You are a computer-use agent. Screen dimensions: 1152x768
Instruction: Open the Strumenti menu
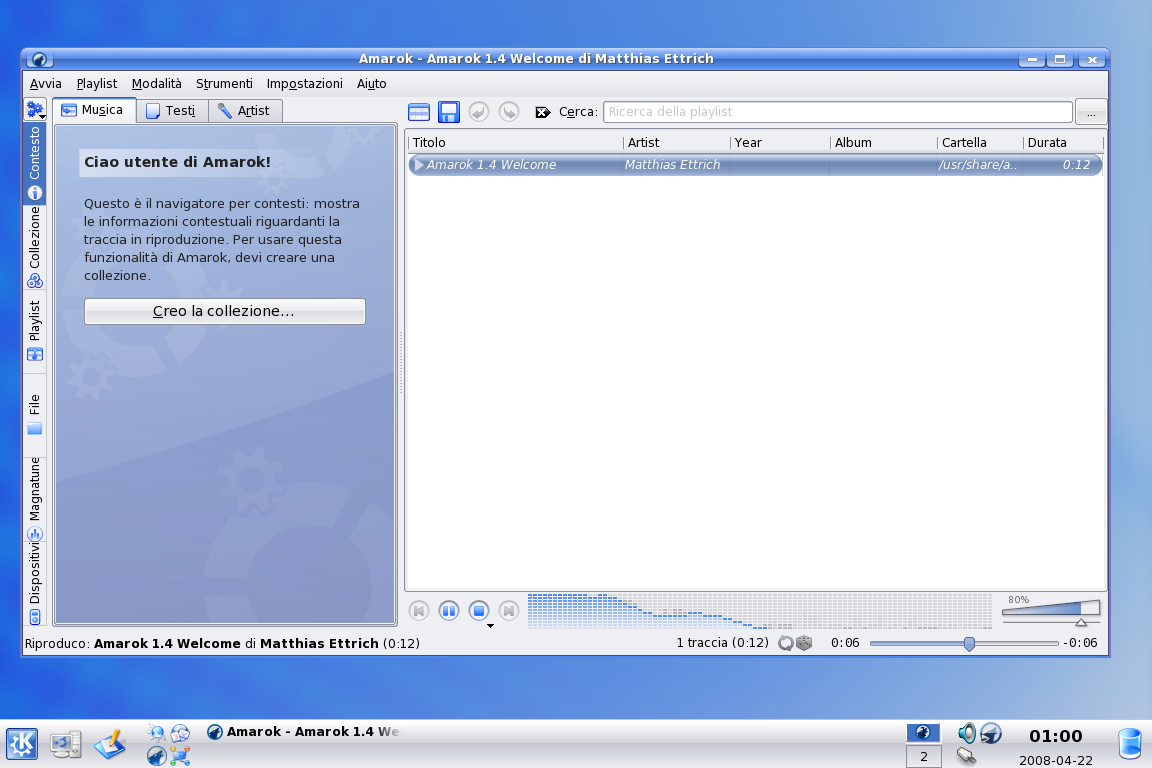[224, 84]
